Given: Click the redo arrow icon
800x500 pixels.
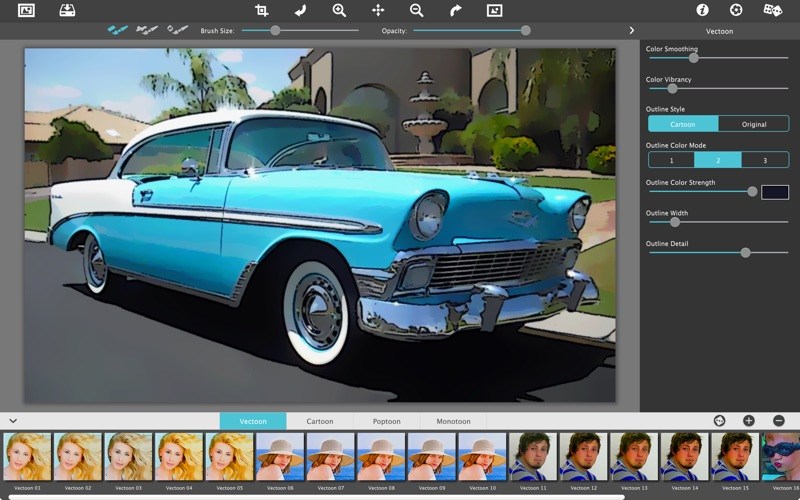Looking at the screenshot, I should (x=455, y=10).
